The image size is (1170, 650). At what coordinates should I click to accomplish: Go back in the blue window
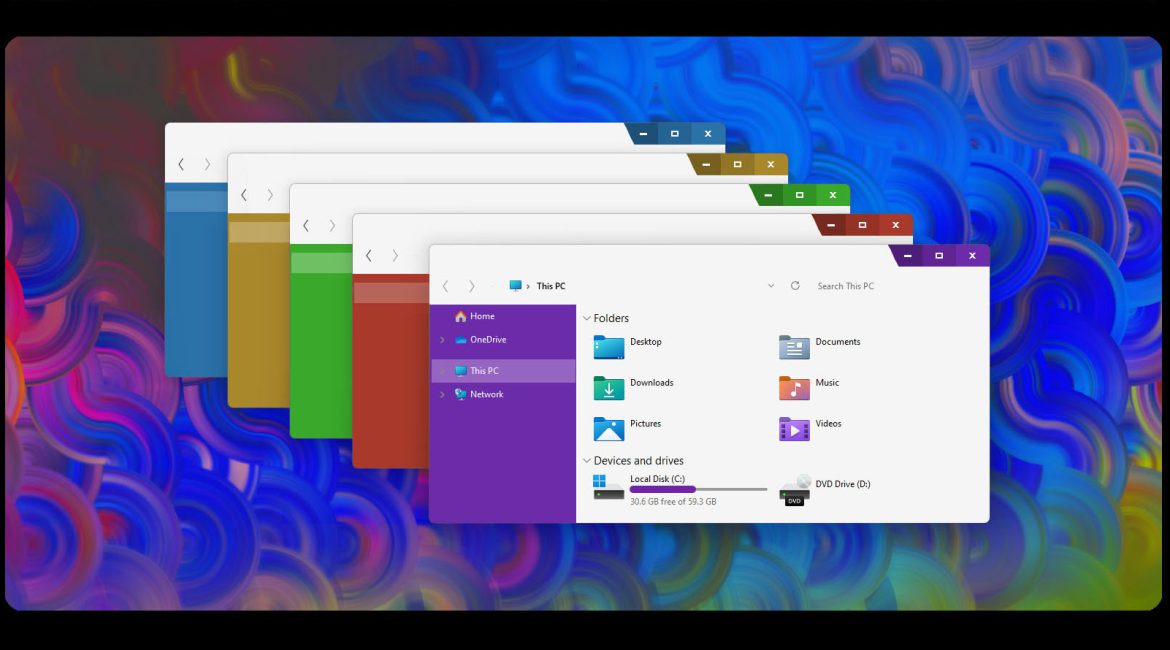[x=181, y=164]
